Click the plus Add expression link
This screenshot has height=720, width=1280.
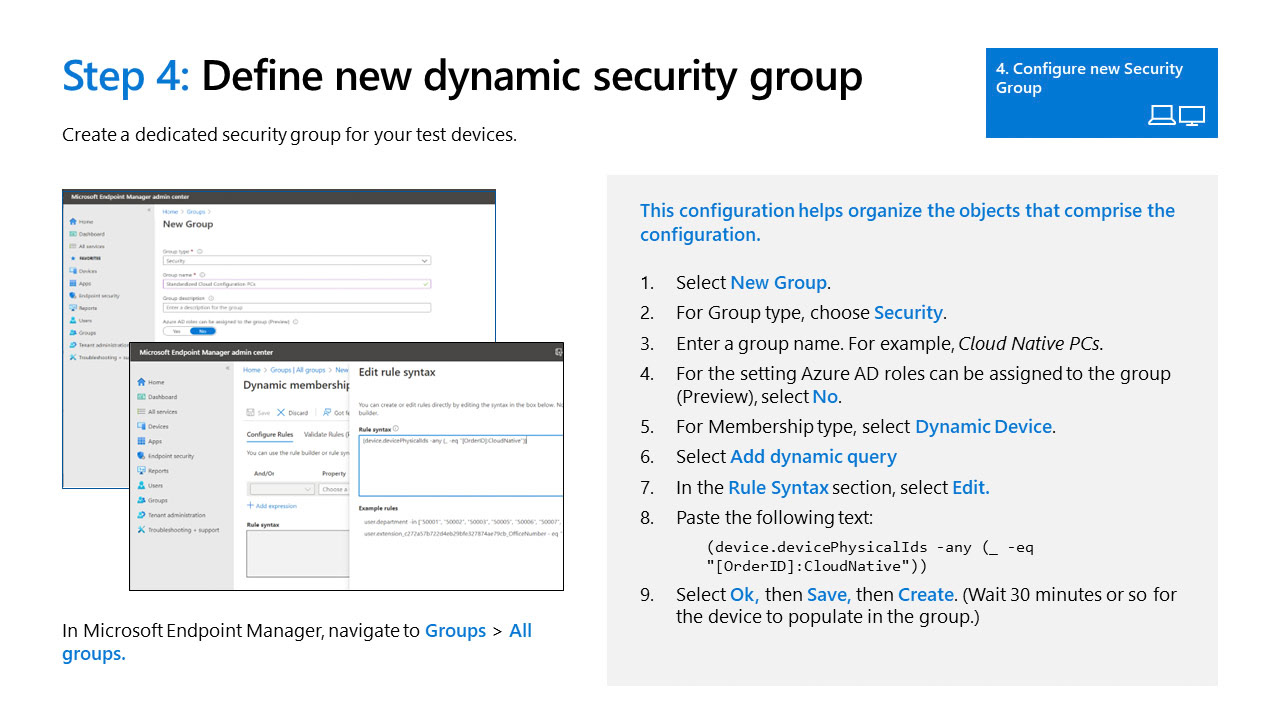(x=272, y=506)
